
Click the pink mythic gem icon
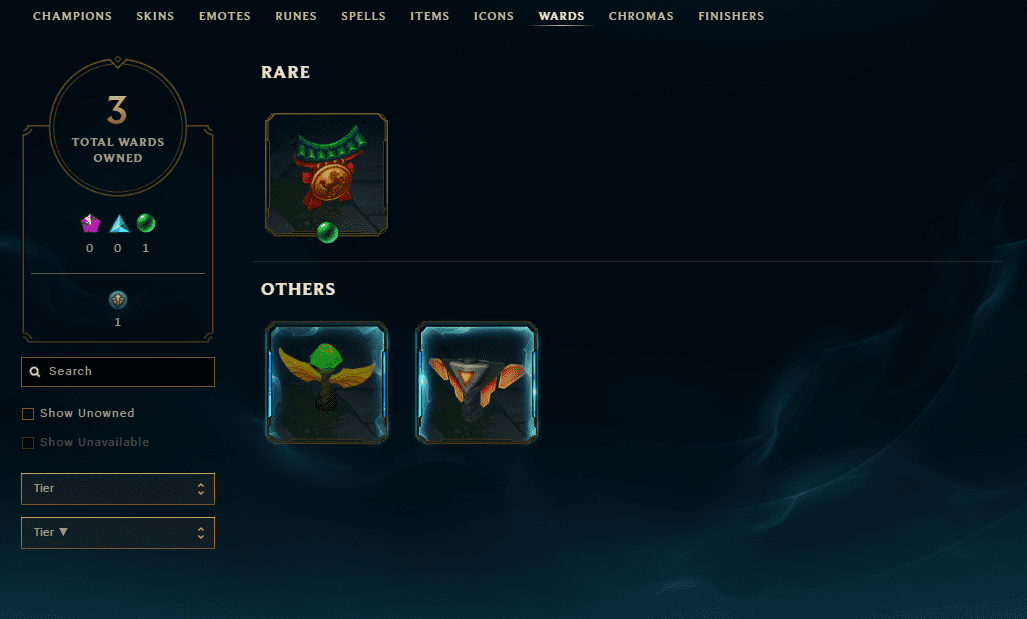[90, 223]
